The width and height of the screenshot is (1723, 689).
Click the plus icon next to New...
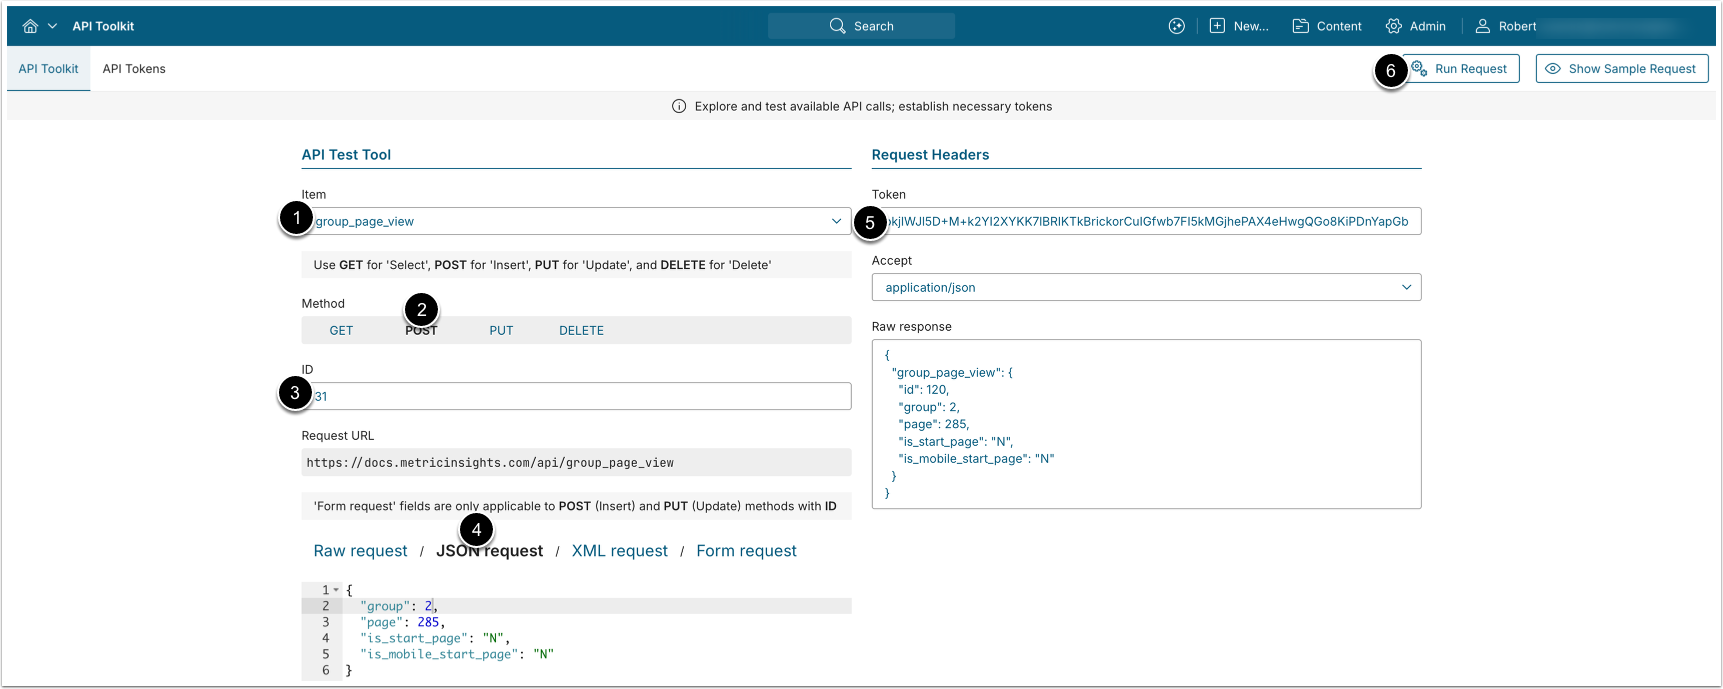1217,26
